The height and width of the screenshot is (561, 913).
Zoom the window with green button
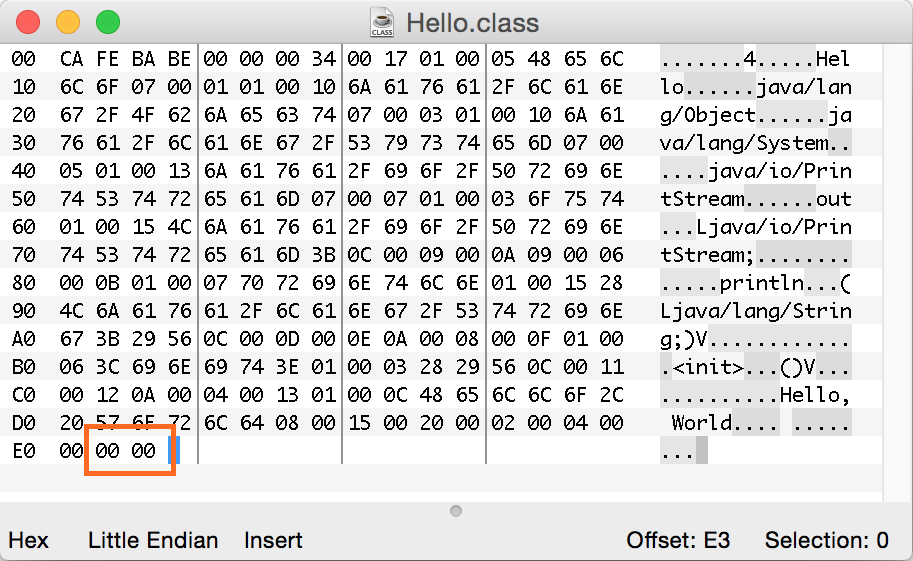coord(107,21)
